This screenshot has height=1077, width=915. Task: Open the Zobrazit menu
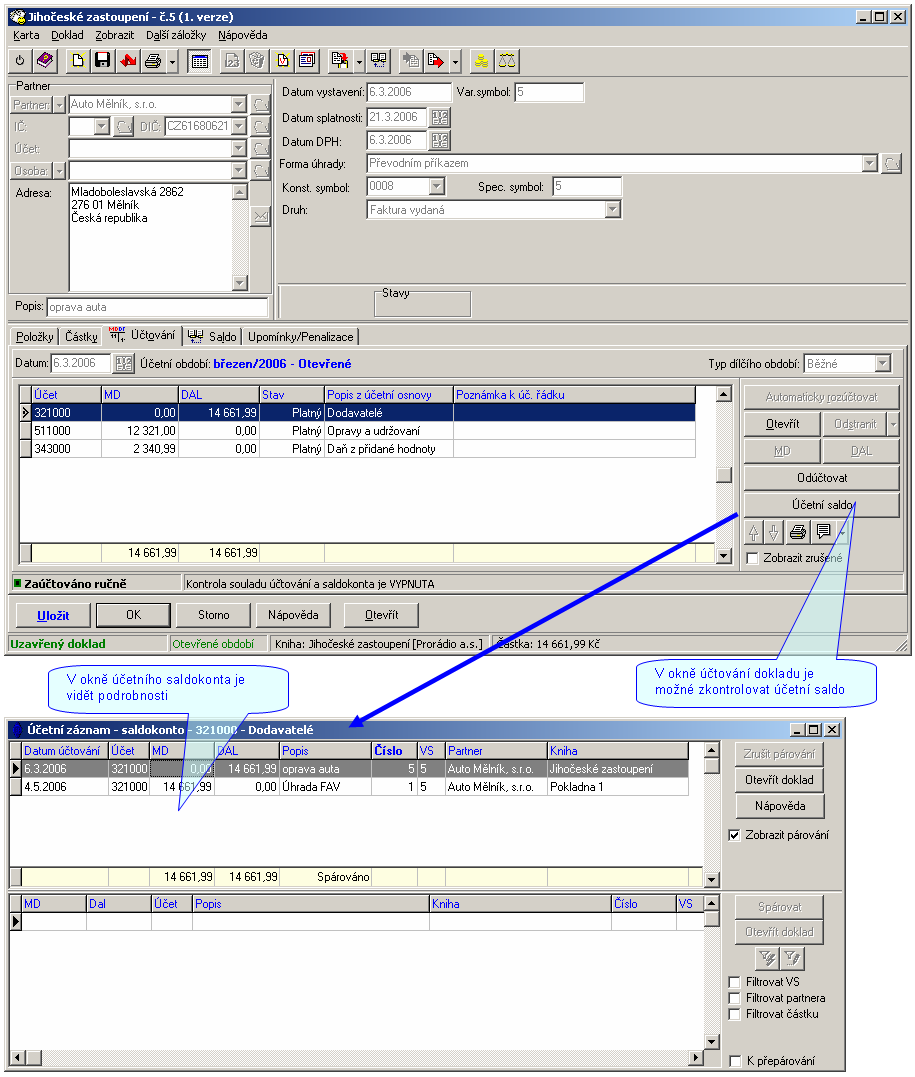tap(115, 35)
